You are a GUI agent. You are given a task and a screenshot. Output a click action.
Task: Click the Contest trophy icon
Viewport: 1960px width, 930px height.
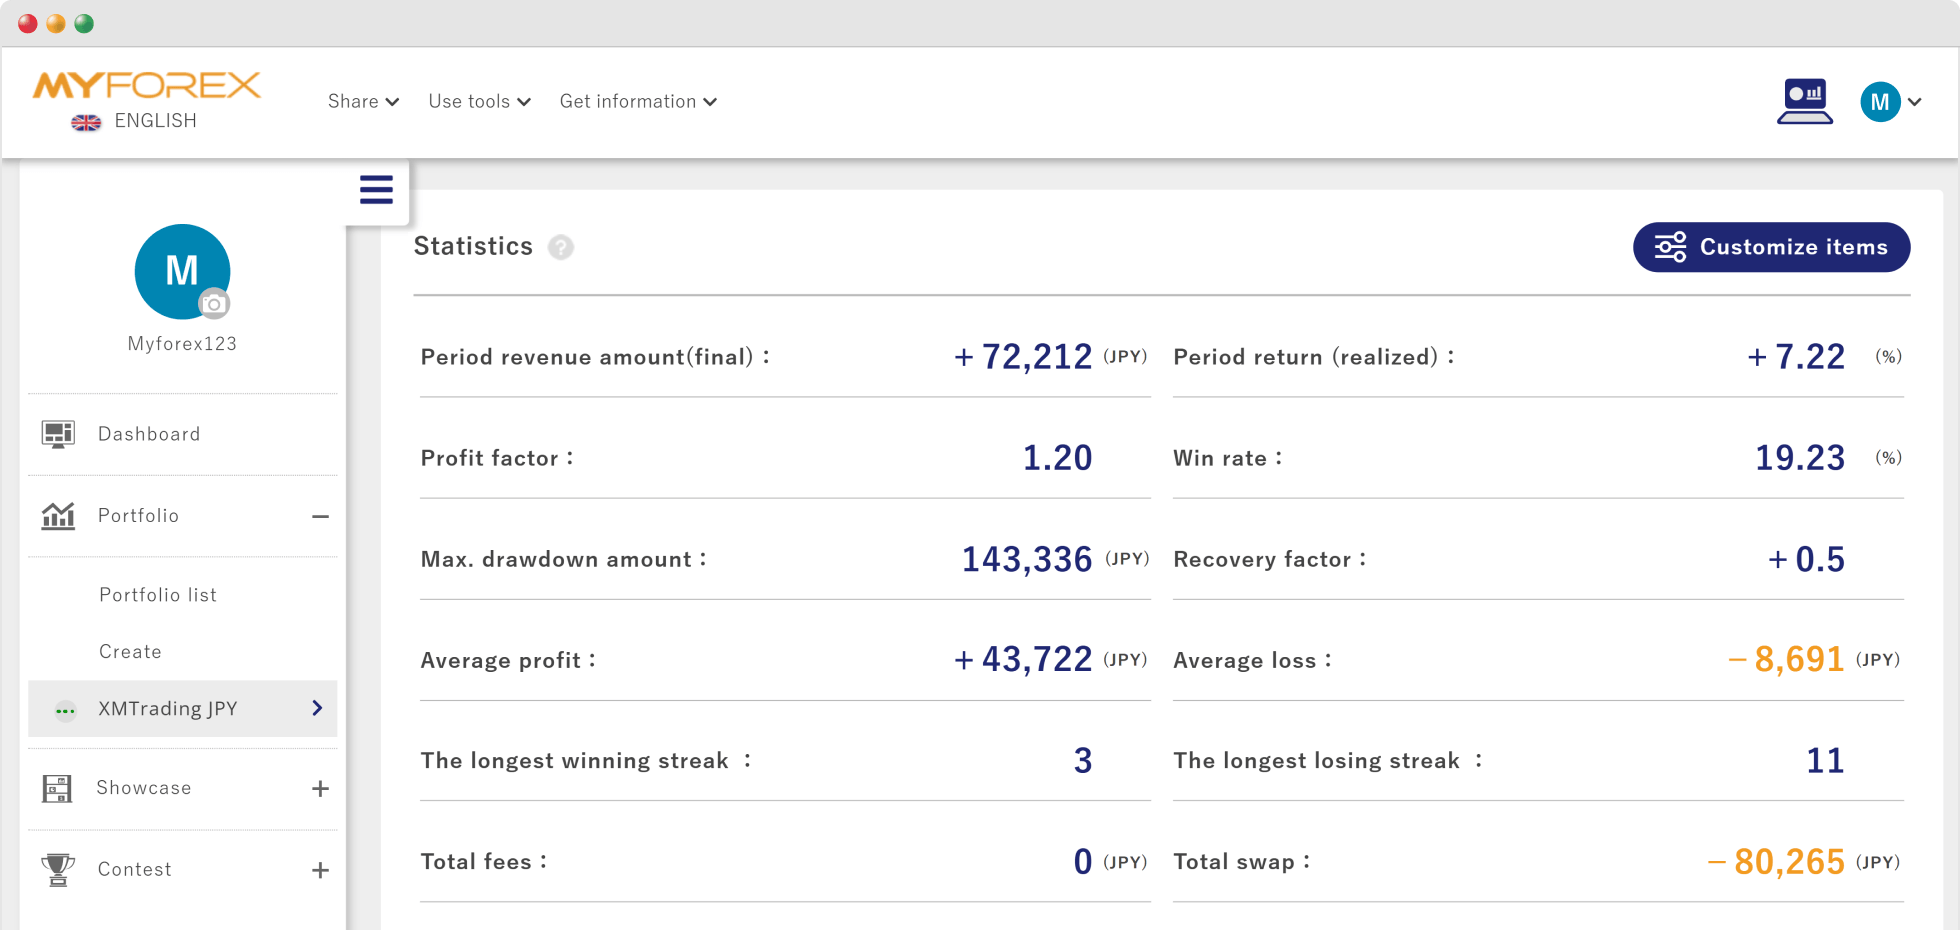coord(58,870)
